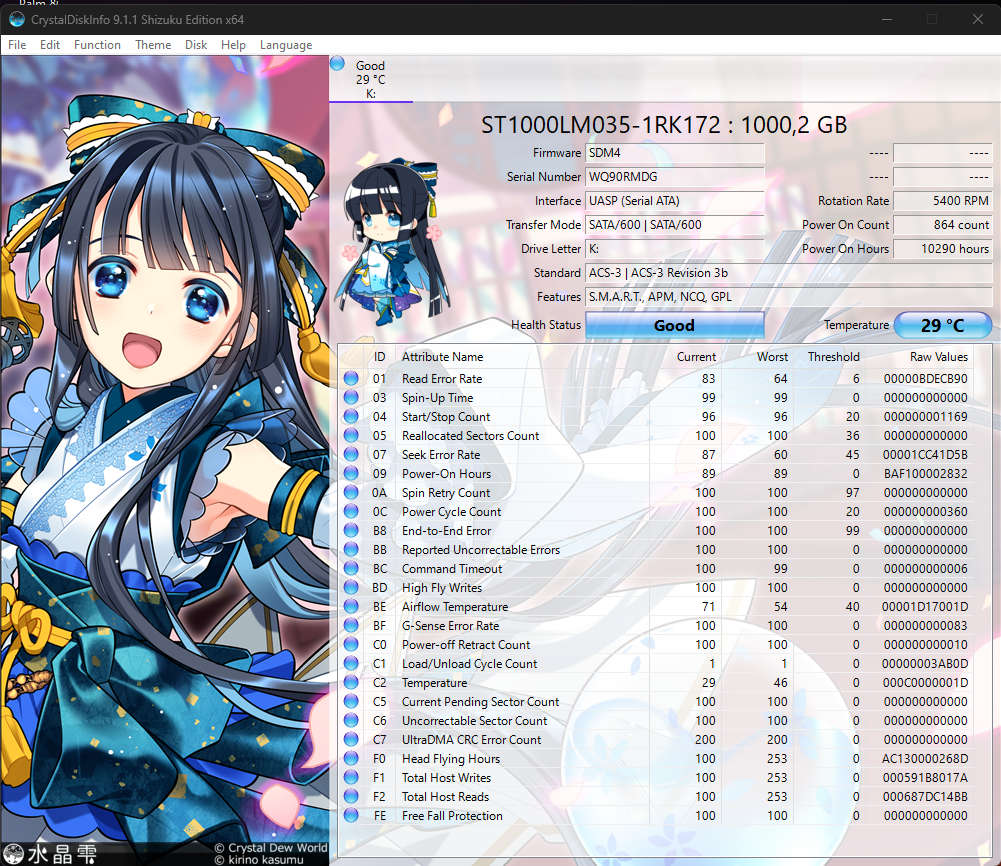
Task: Click the blue indicator next to Spin-Up Time
Action: (350, 397)
